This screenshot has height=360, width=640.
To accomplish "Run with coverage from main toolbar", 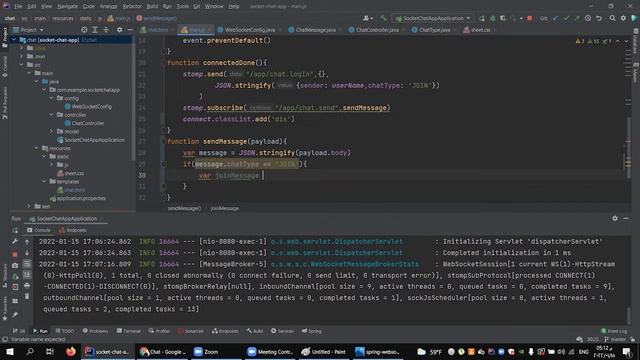I will click(503, 18).
